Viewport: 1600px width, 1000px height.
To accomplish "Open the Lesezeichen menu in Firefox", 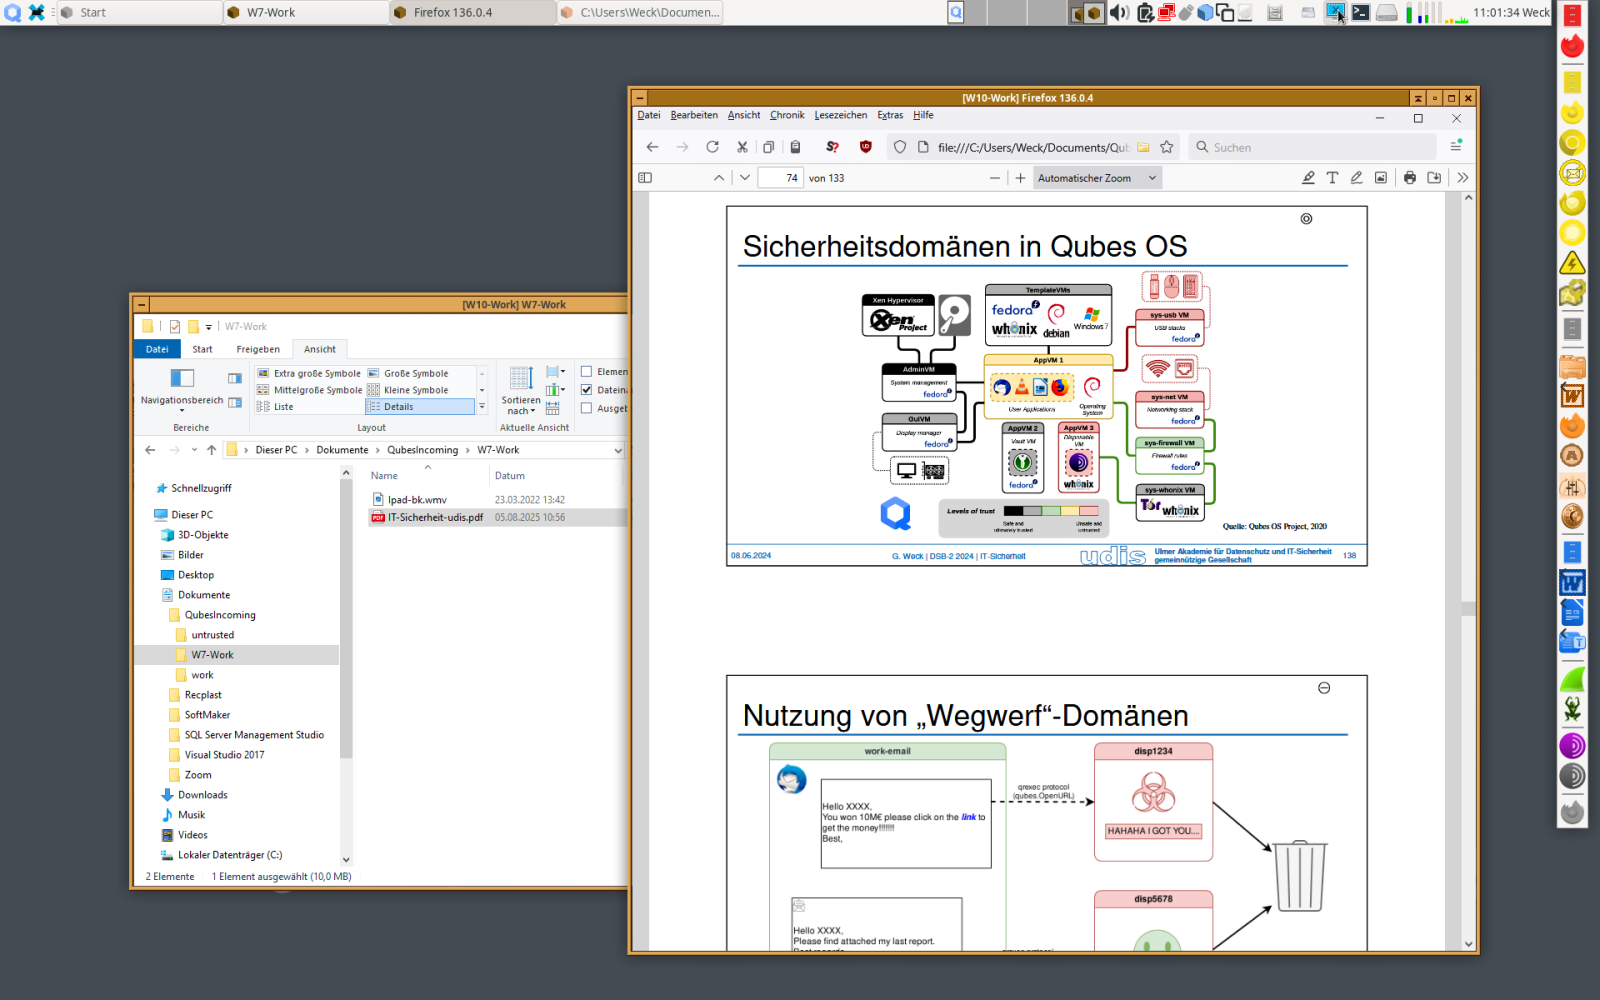I will pos(840,115).
